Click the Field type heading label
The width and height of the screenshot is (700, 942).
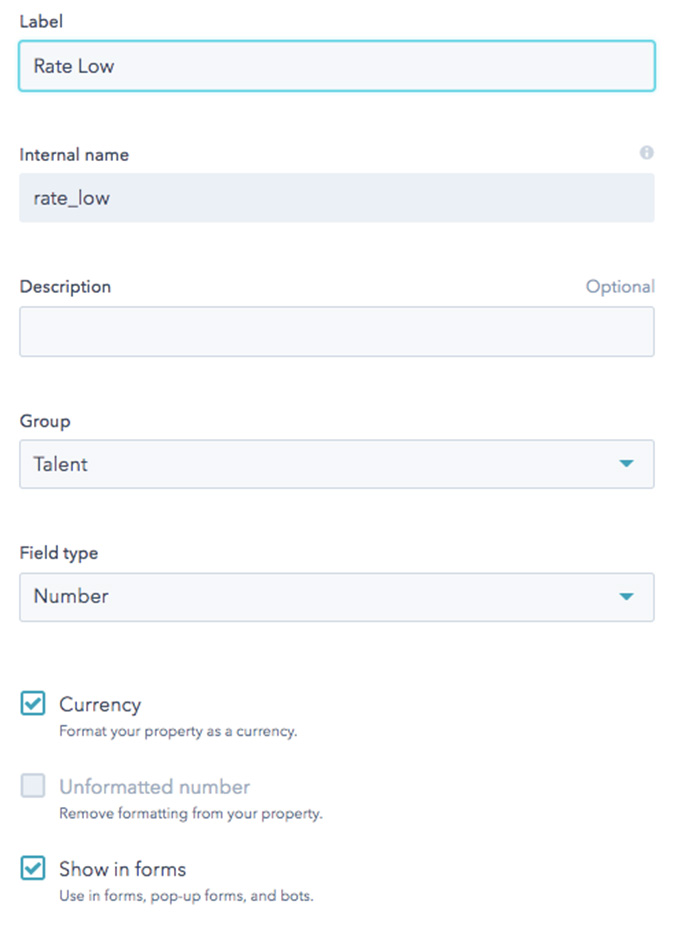[x=59, y=553]
